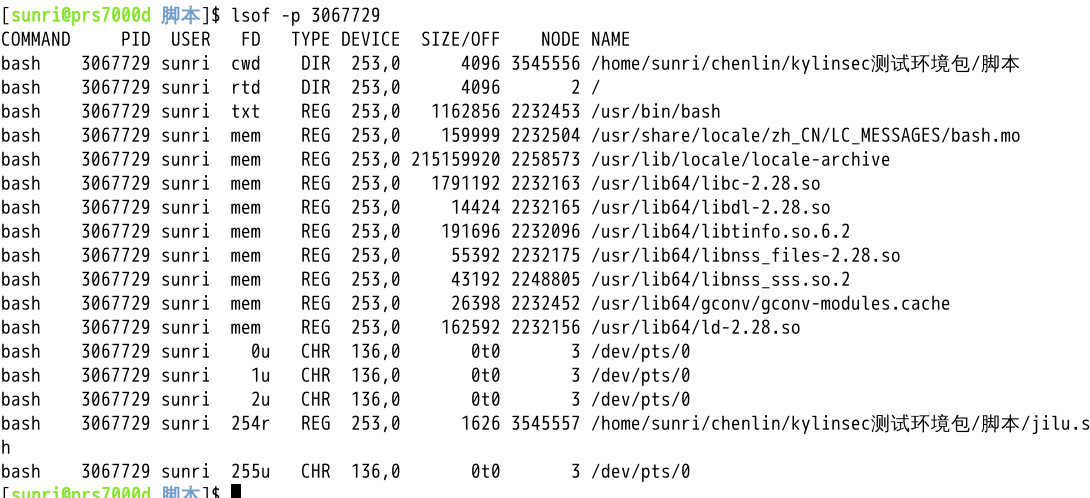Click the NODE column header

point(560,39)
